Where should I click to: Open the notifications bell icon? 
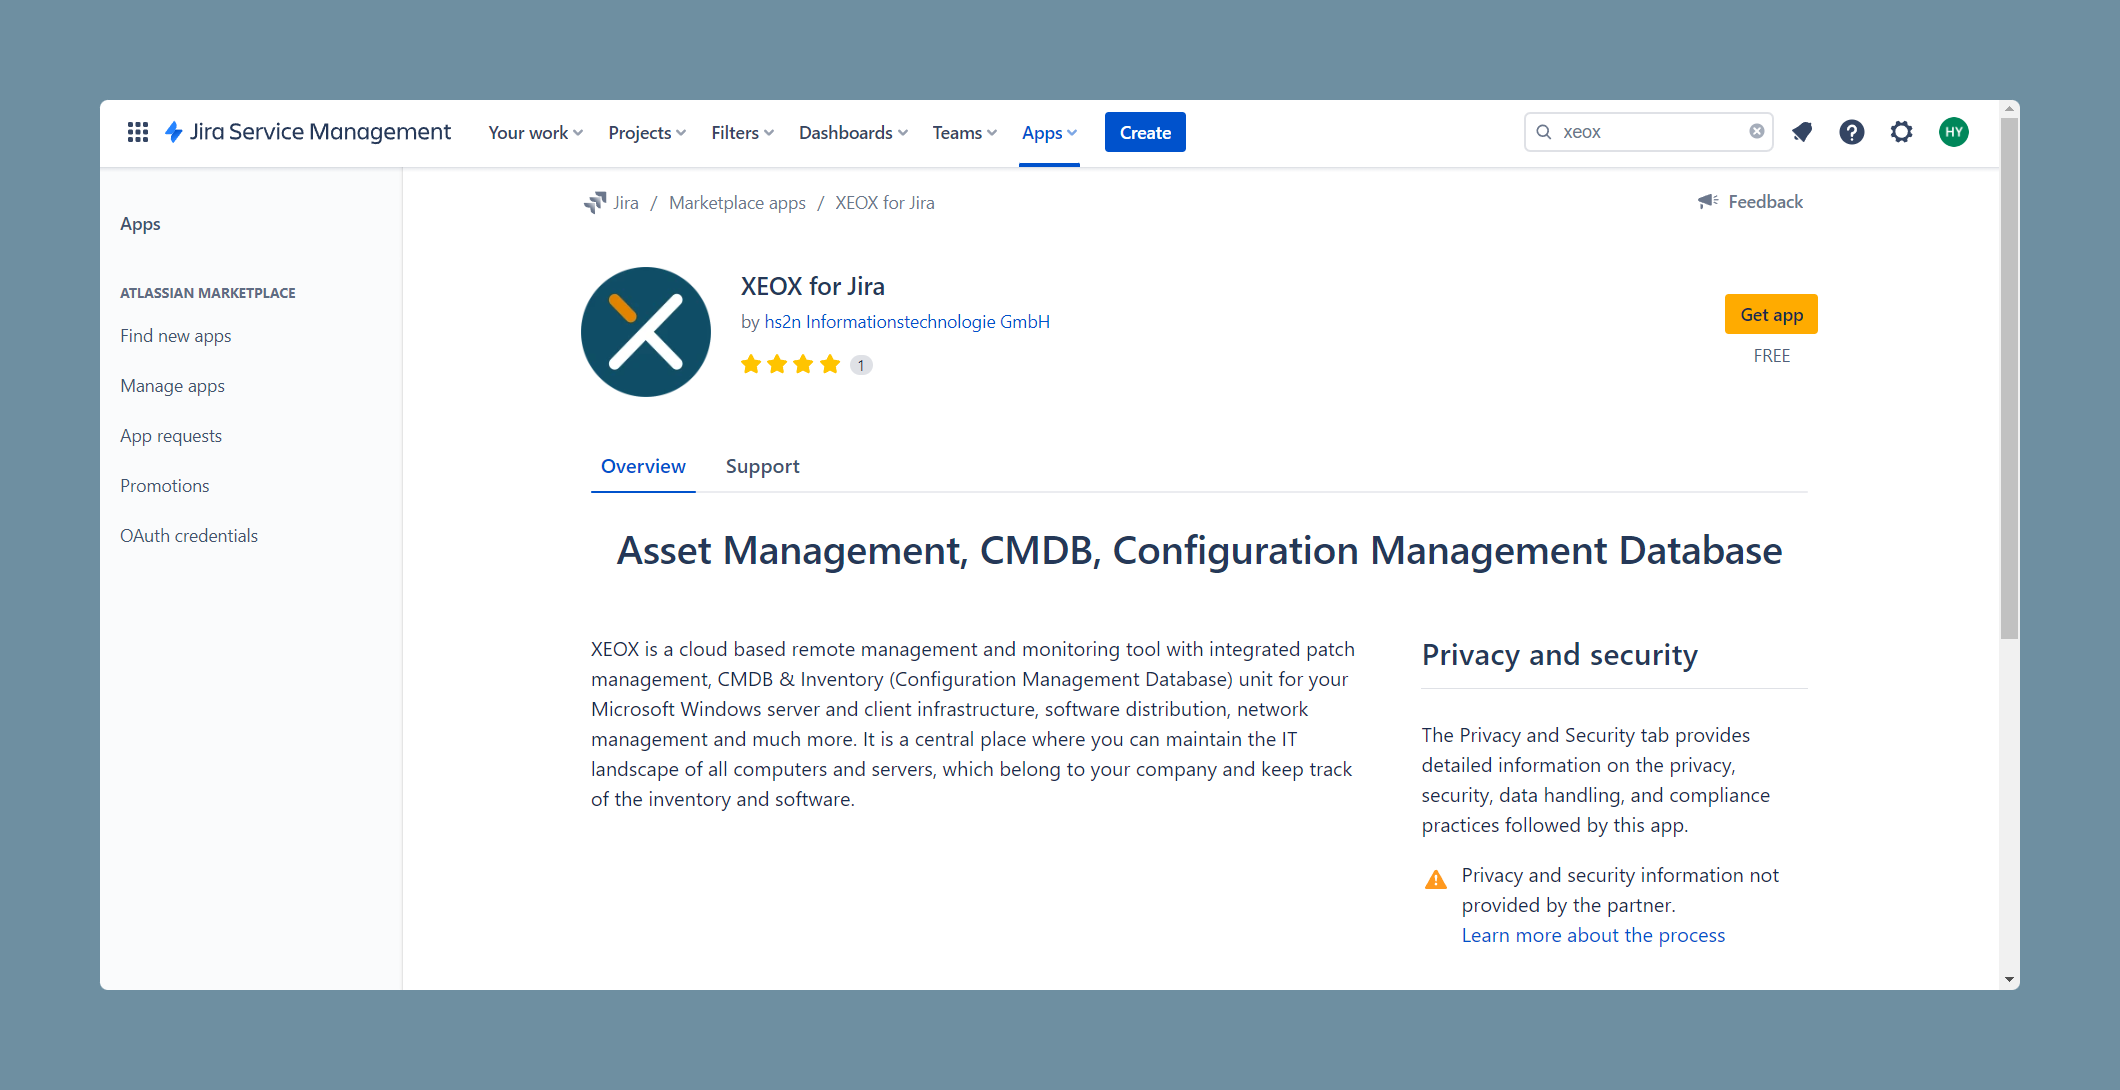point(1802,132)
